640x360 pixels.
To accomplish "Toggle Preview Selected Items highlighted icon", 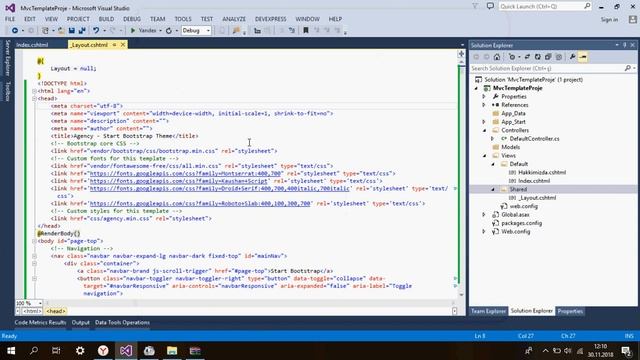I will coord(583,57).
